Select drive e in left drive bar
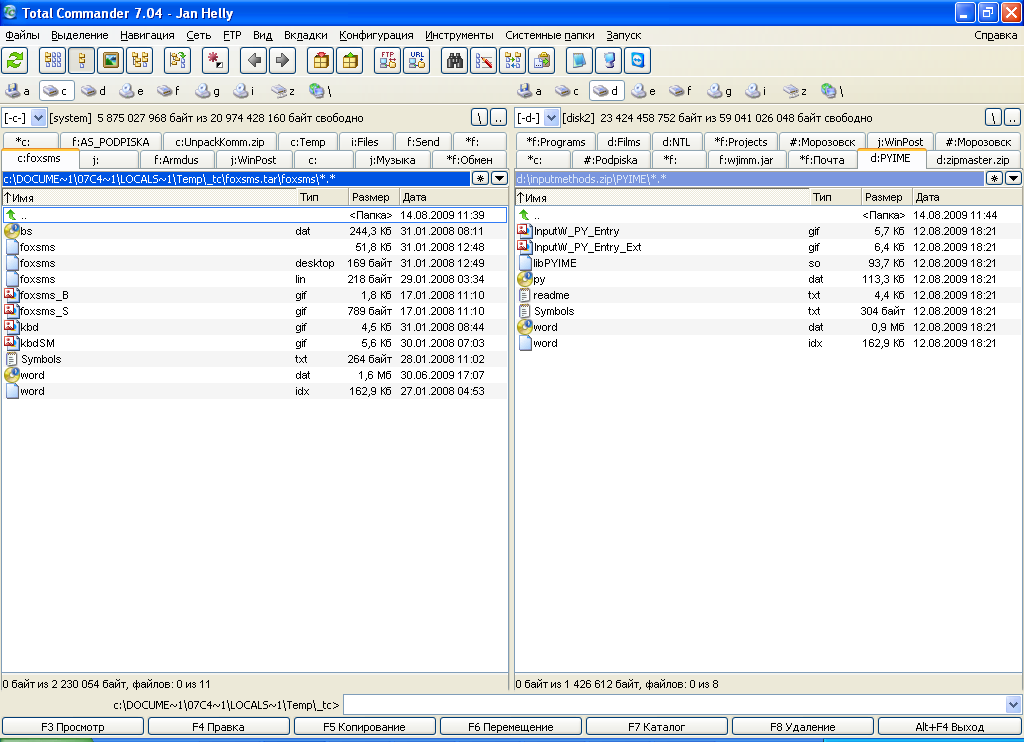This screenshot has width=1024, height=742. tap(132, 91)
